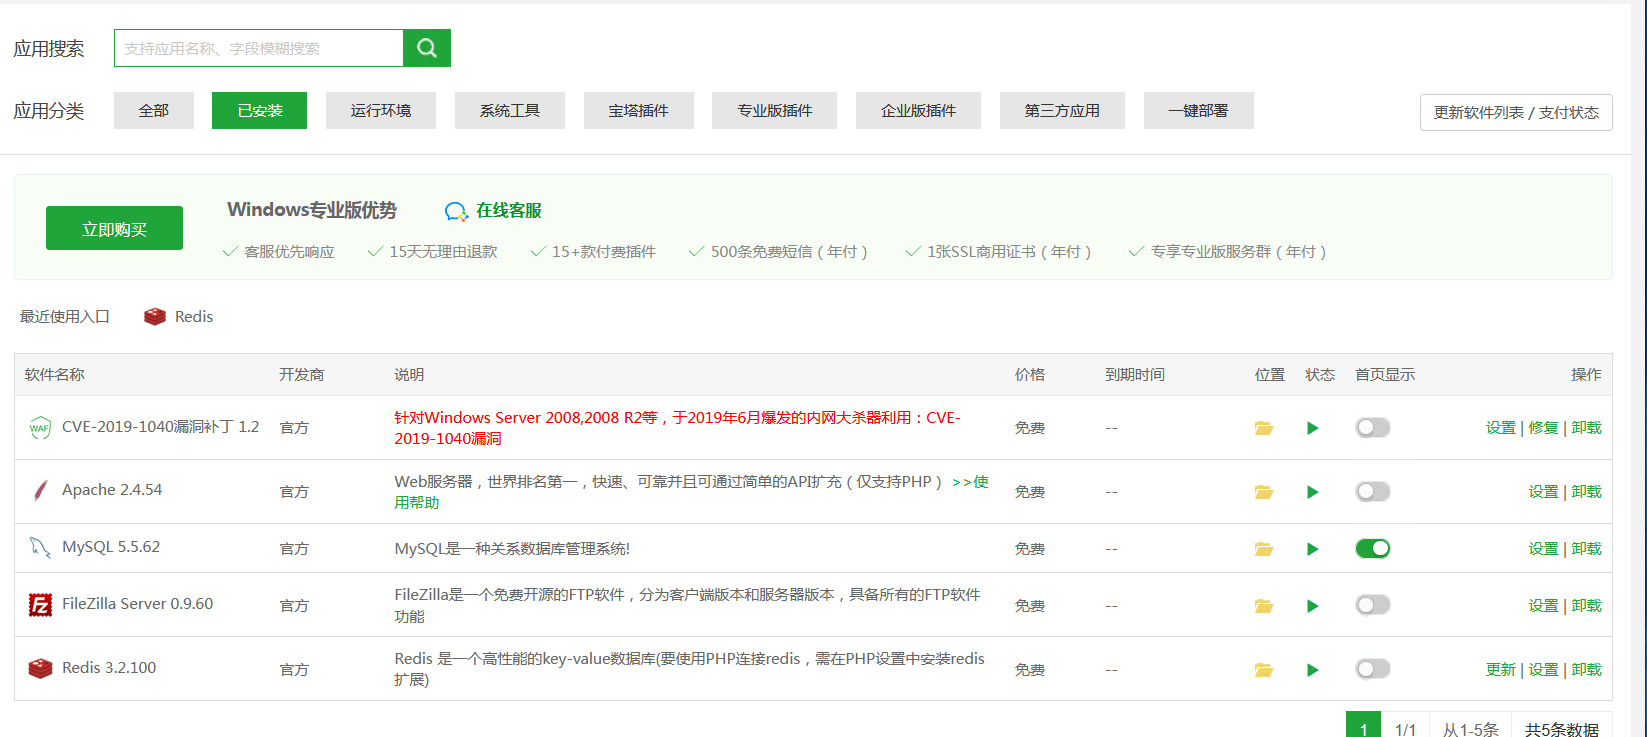Click the green search magnifier button

pos(427,48)
